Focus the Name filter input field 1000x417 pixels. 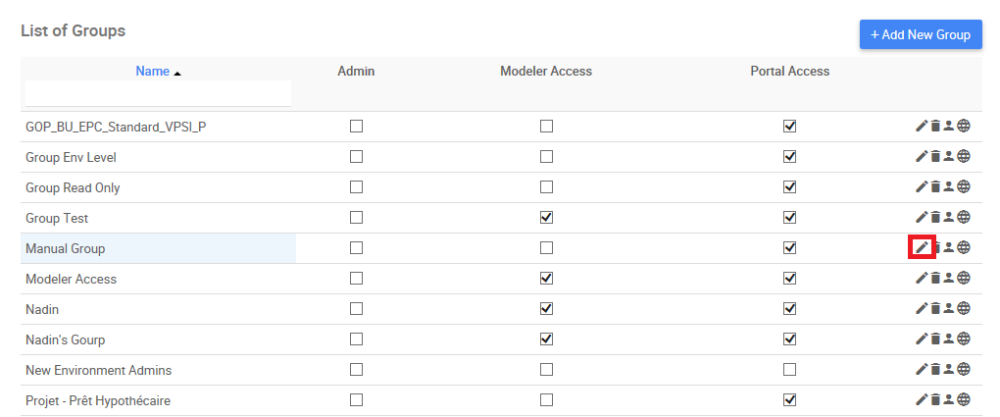point(158,93)
